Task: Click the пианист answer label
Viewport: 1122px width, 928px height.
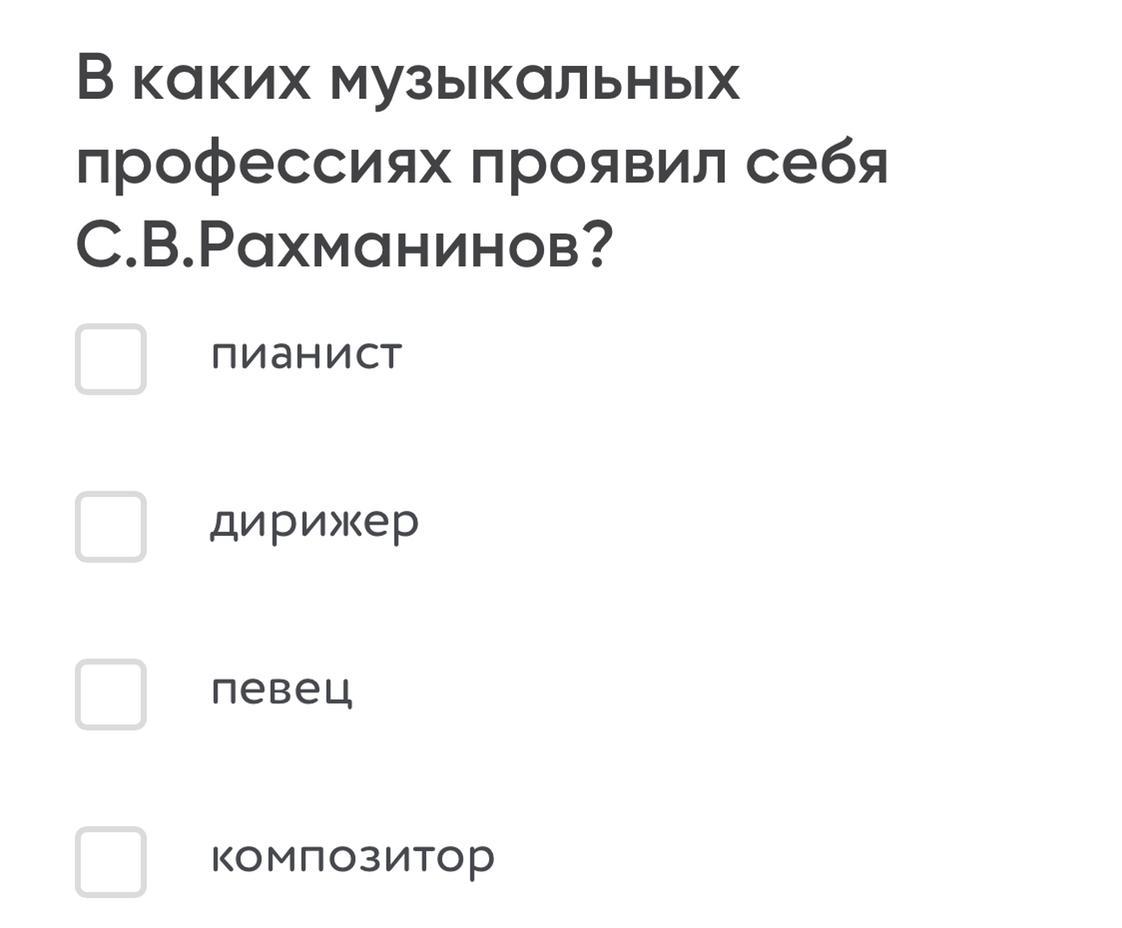Action: coord(306,354)
